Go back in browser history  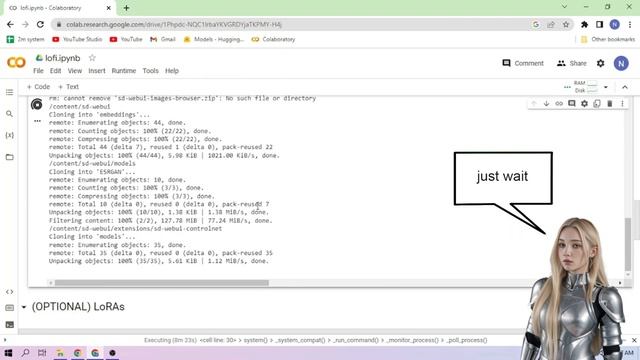(10, 24)
